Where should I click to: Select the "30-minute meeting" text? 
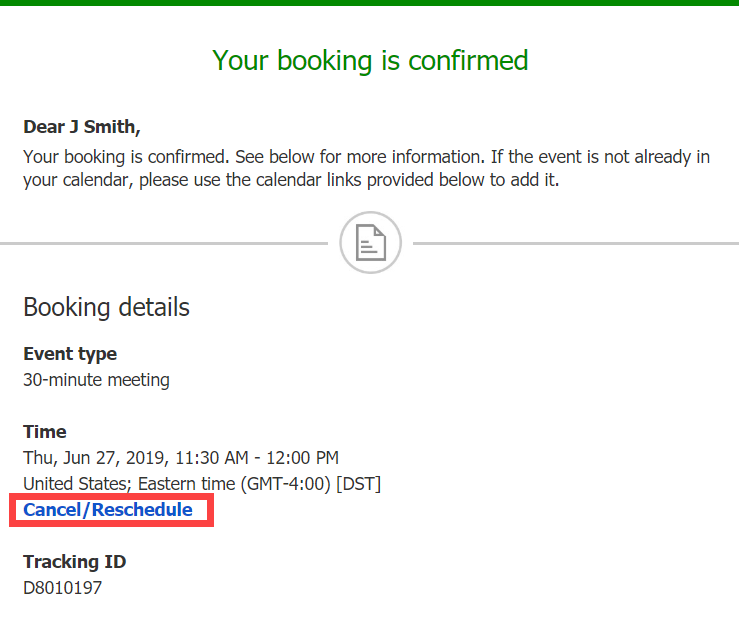tap(96, 380)
